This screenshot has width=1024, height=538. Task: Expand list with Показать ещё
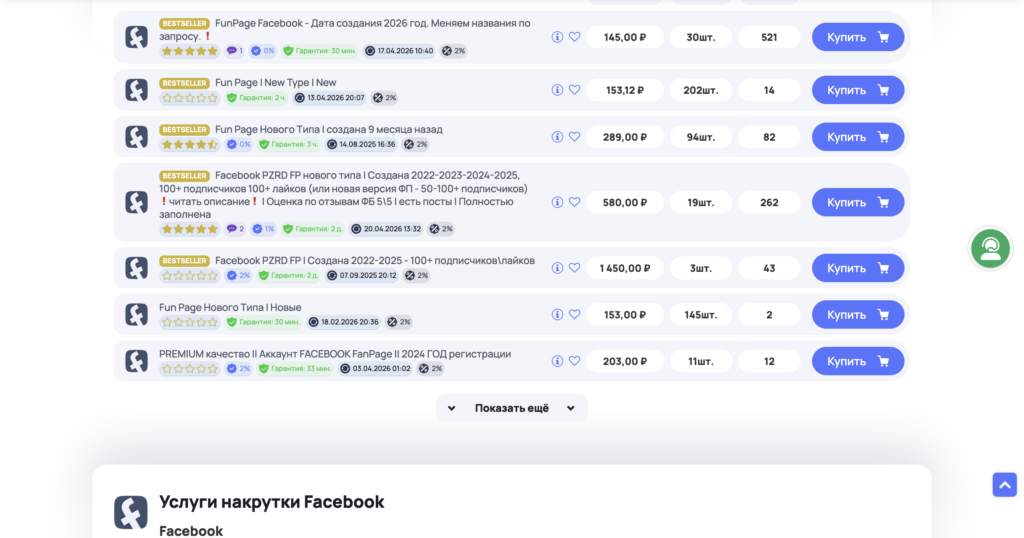point(511,408)
